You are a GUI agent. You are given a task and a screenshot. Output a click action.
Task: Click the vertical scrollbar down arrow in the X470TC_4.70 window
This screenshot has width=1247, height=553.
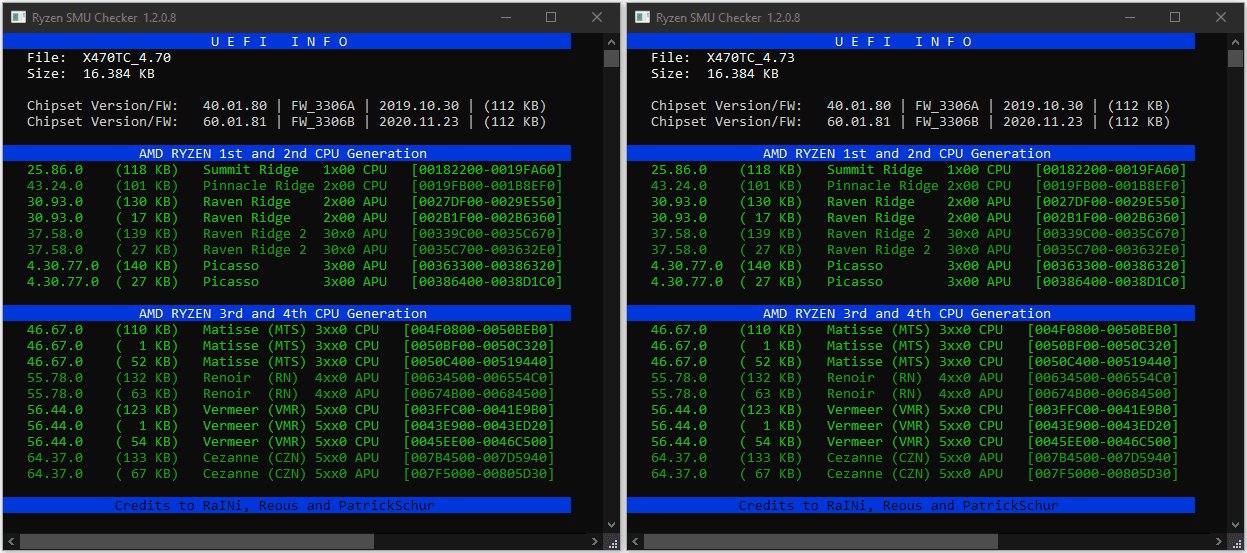point(611,524)
